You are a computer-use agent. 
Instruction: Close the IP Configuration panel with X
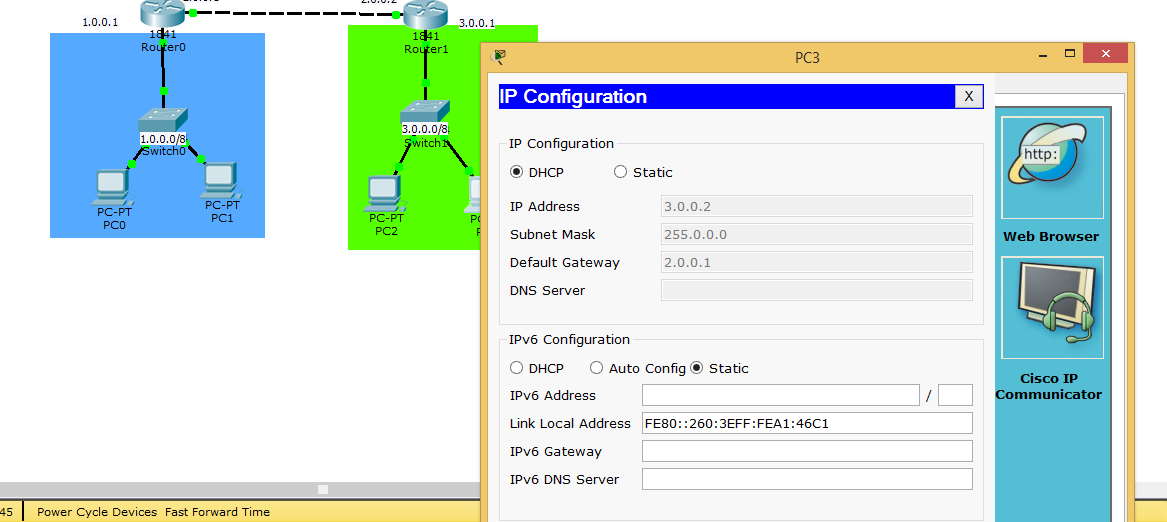(968, 96)
